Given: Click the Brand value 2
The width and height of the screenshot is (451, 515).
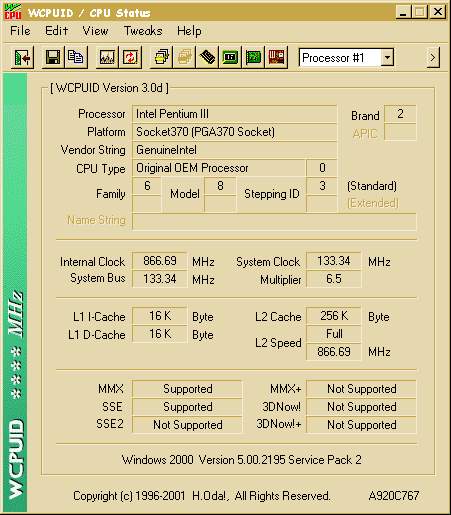Looking at the screenshot, I should [400, 114].
